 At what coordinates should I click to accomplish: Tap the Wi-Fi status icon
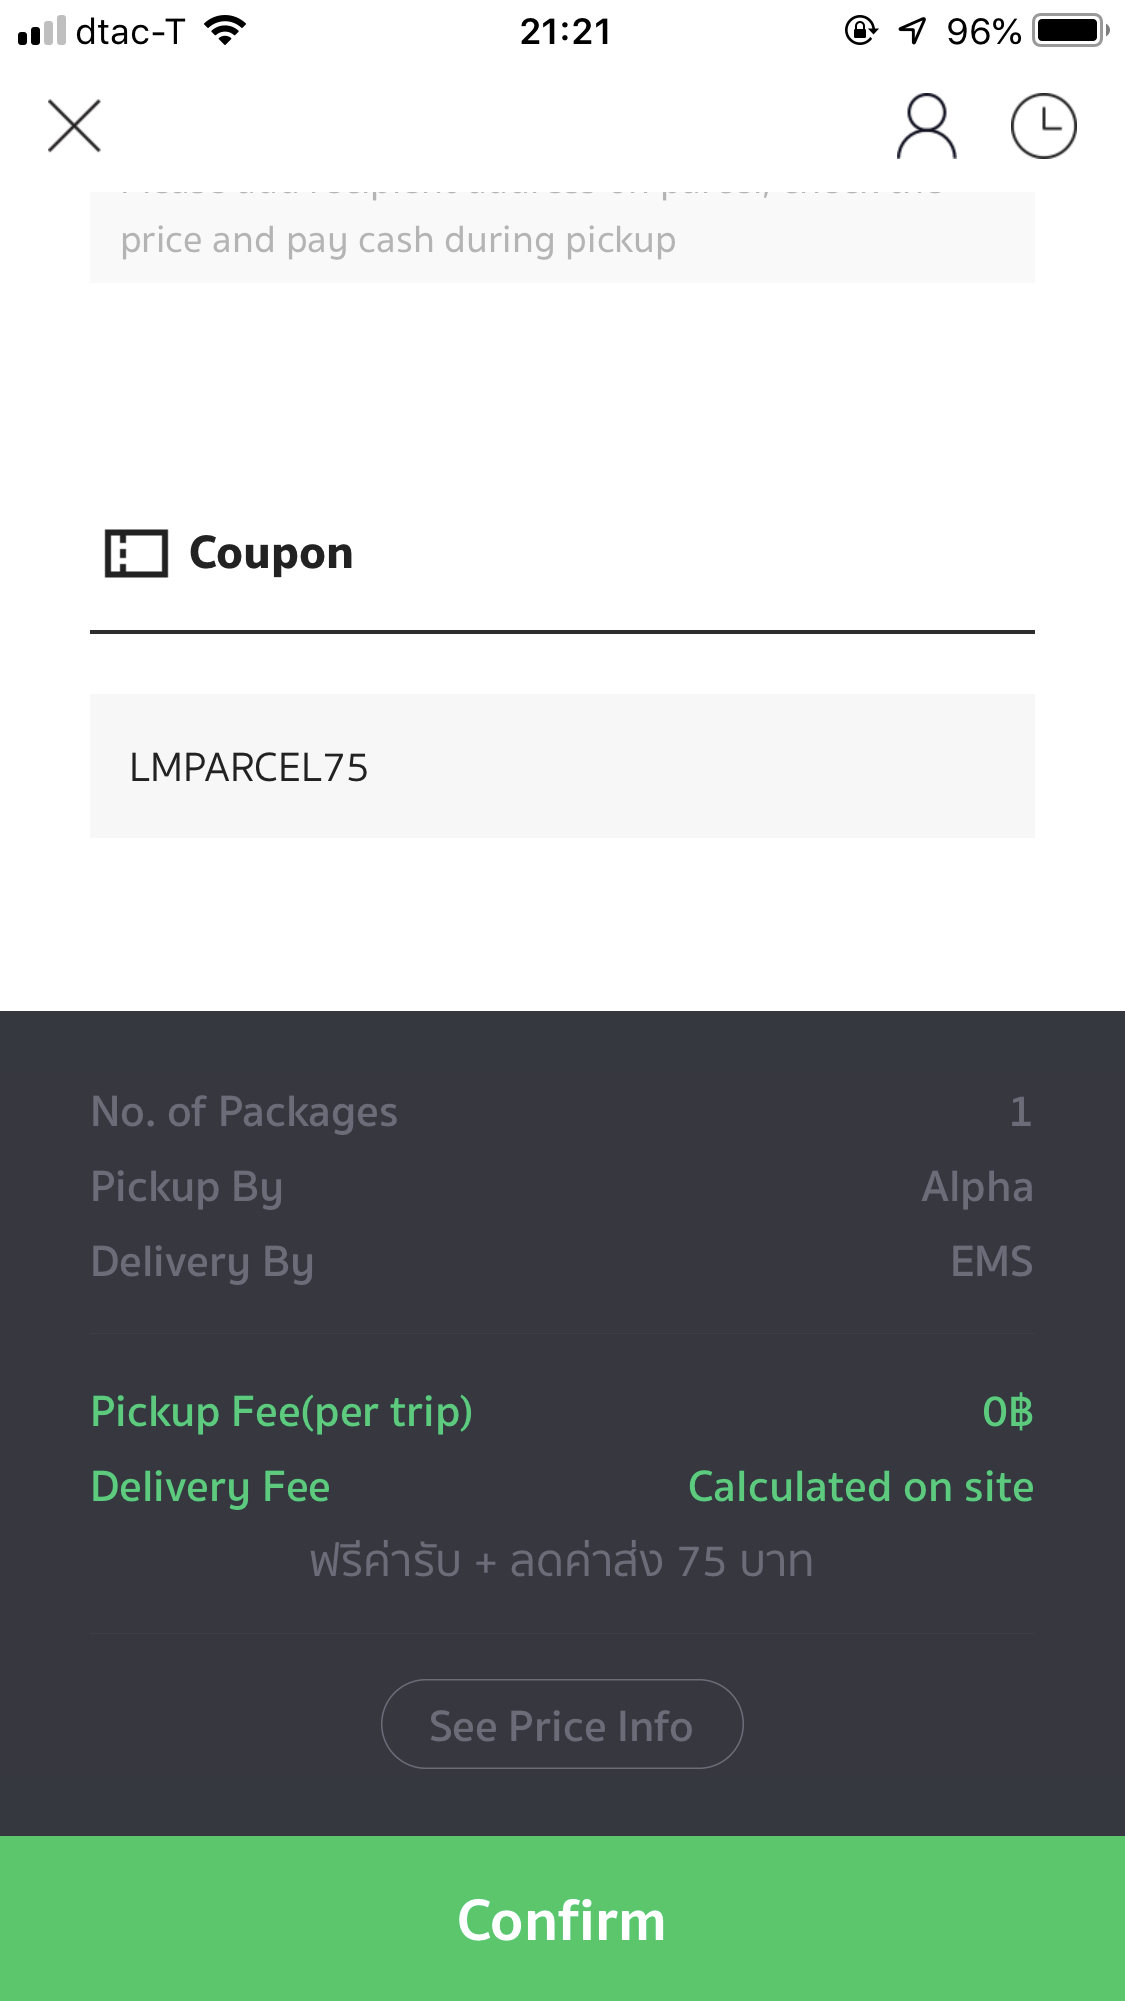pyautogui.click(x=225, y=31)
